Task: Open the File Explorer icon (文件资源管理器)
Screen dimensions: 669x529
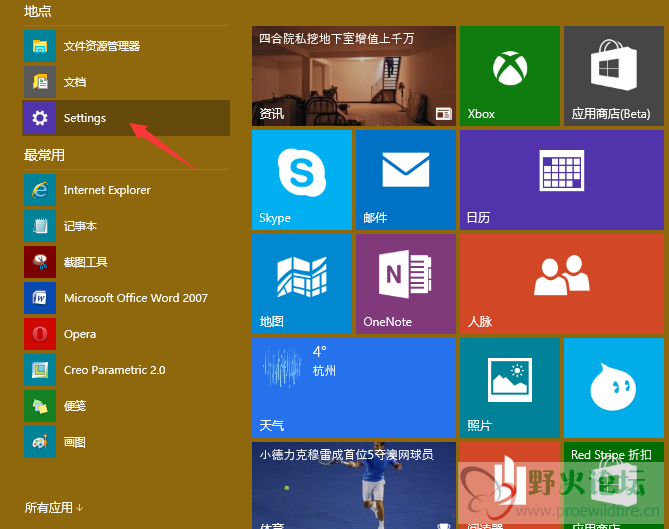Action: point(40,46)
